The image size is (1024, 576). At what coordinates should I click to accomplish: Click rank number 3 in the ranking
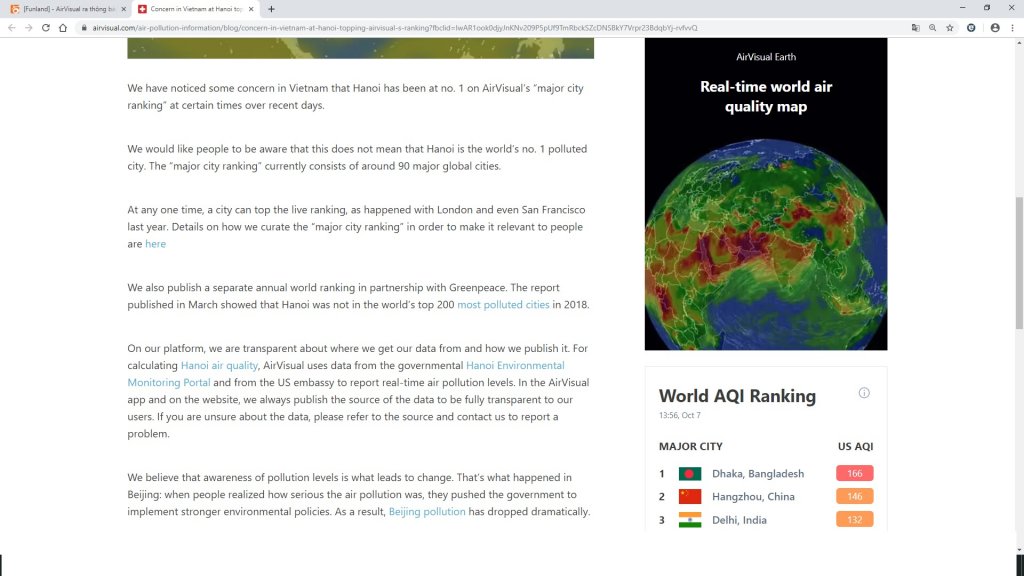pos(662,520)
